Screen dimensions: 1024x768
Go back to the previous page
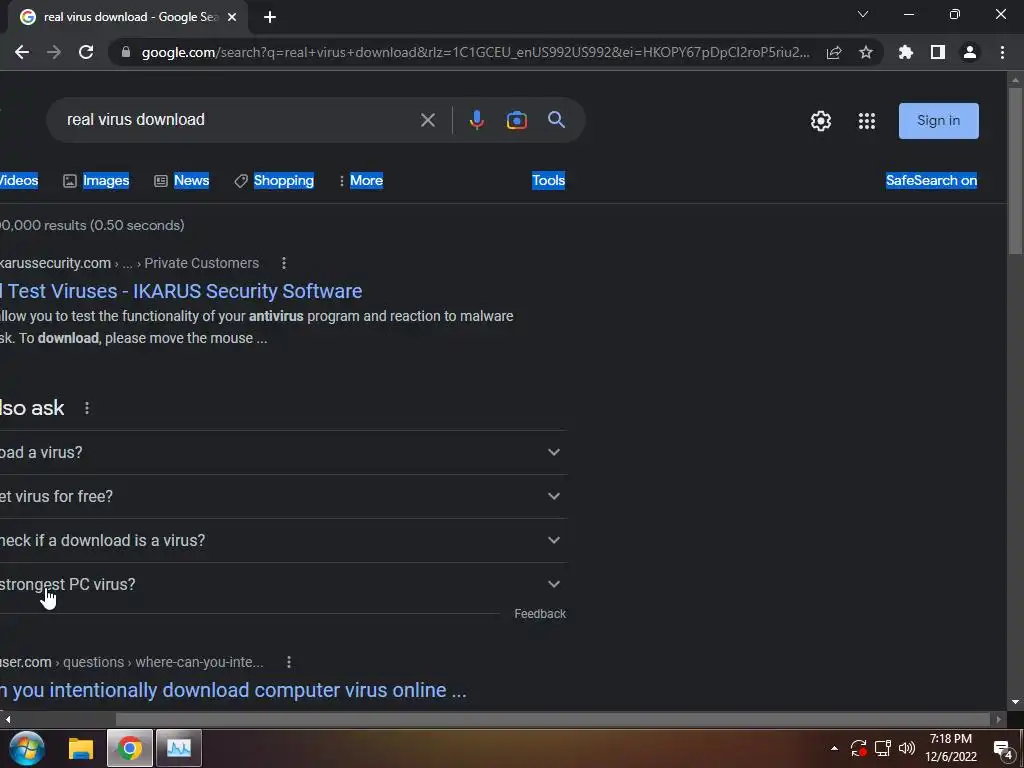[22, 52]
